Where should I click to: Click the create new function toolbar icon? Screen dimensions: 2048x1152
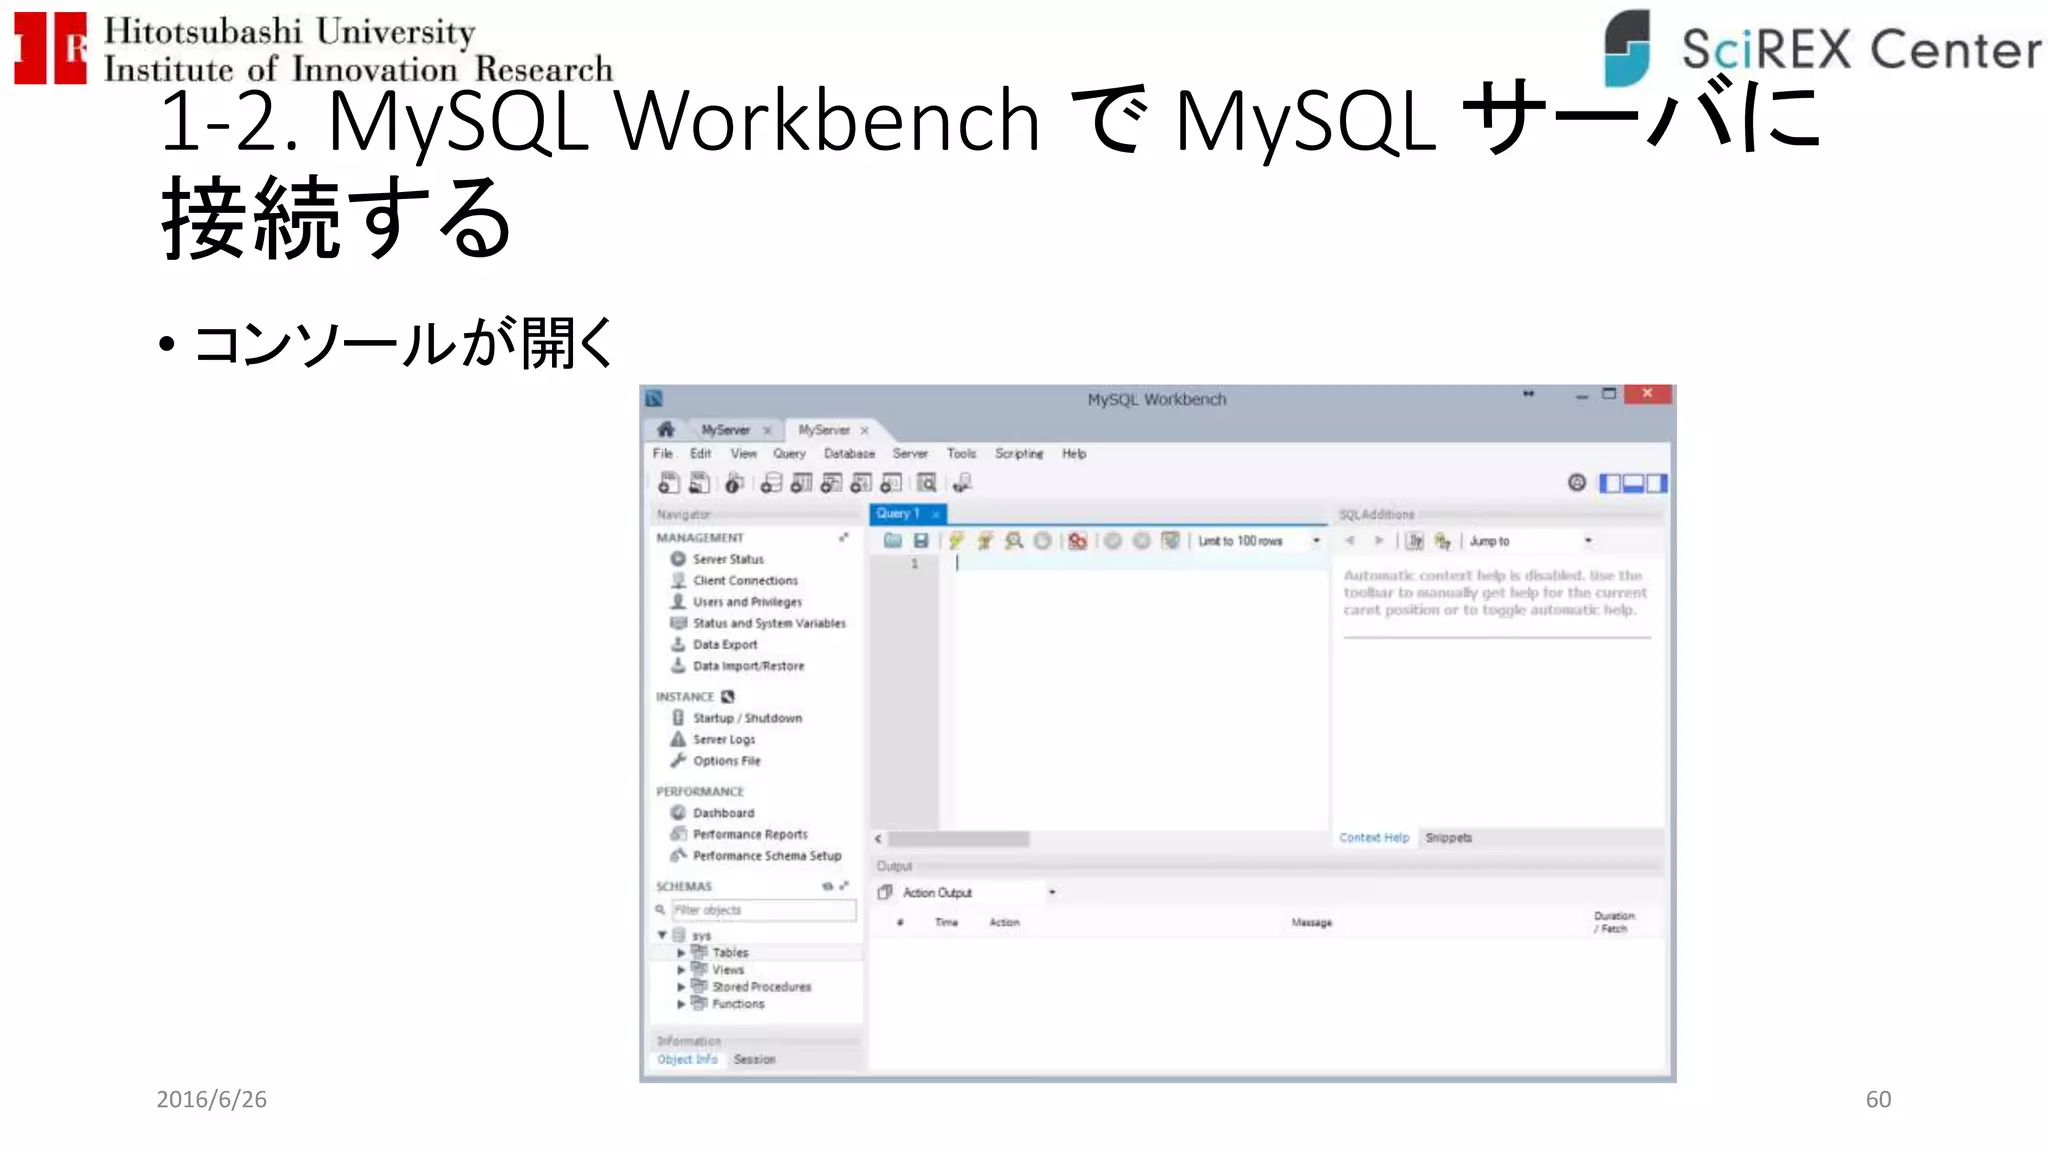(891, 483)
